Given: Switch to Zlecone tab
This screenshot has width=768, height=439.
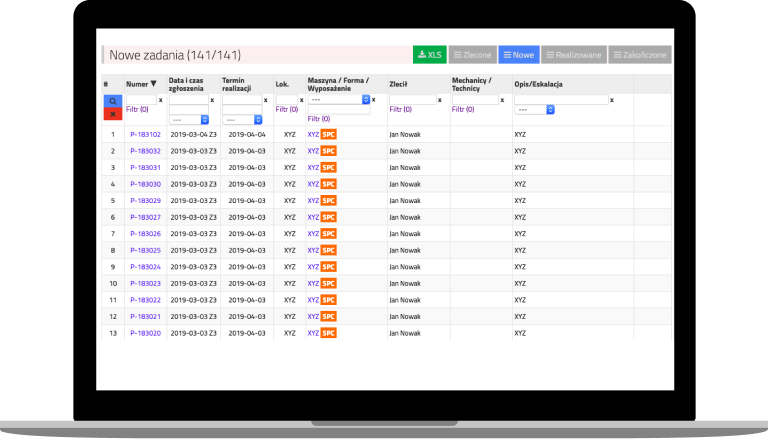Looking at the screenshot, I should coord(473,55).
